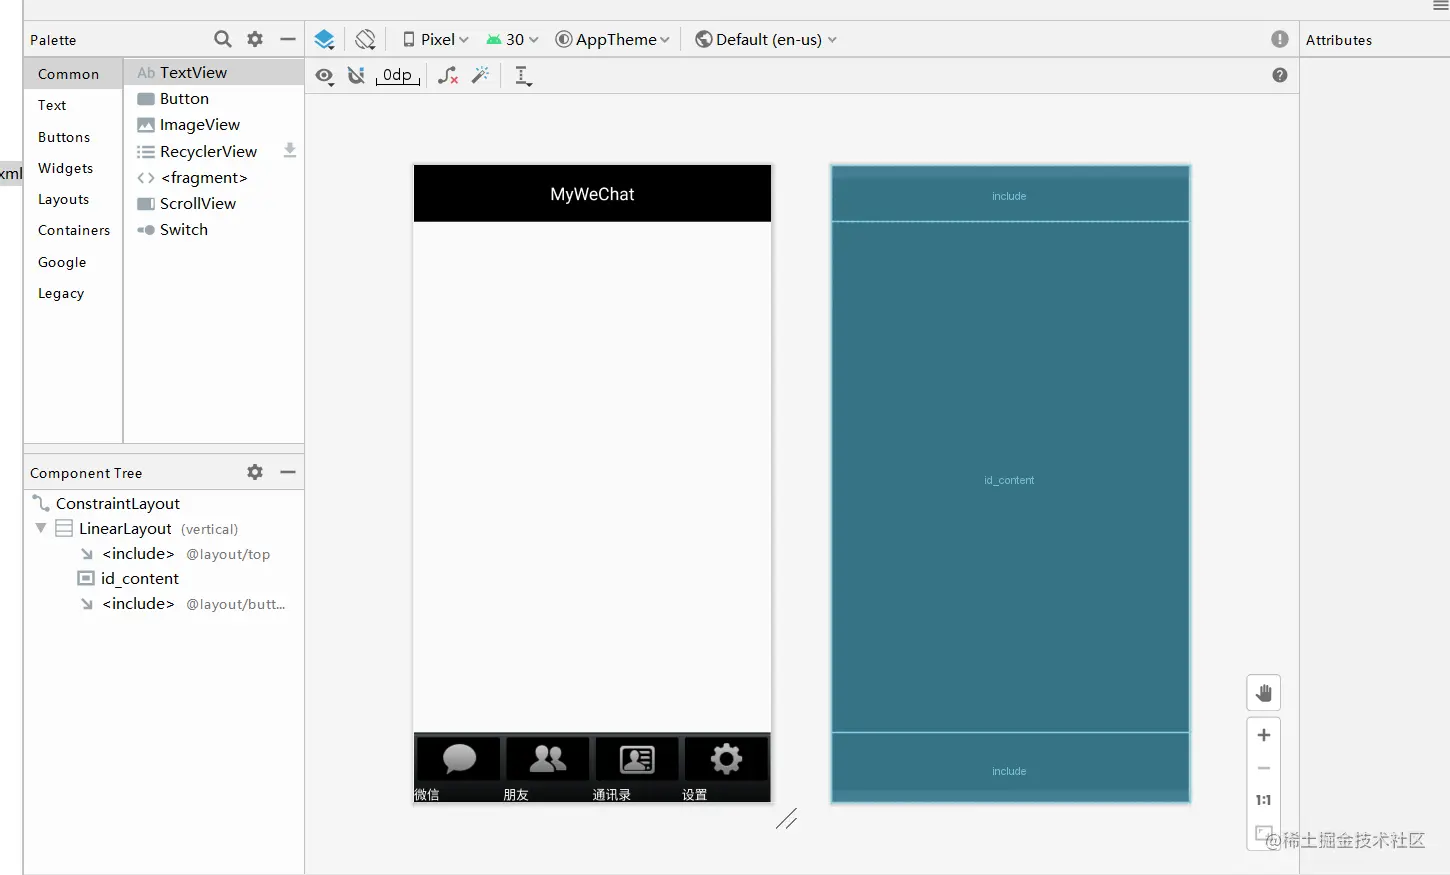Open the view options eye menu
The width and height of the screenshot is (1450, 875).
point(324,76)
